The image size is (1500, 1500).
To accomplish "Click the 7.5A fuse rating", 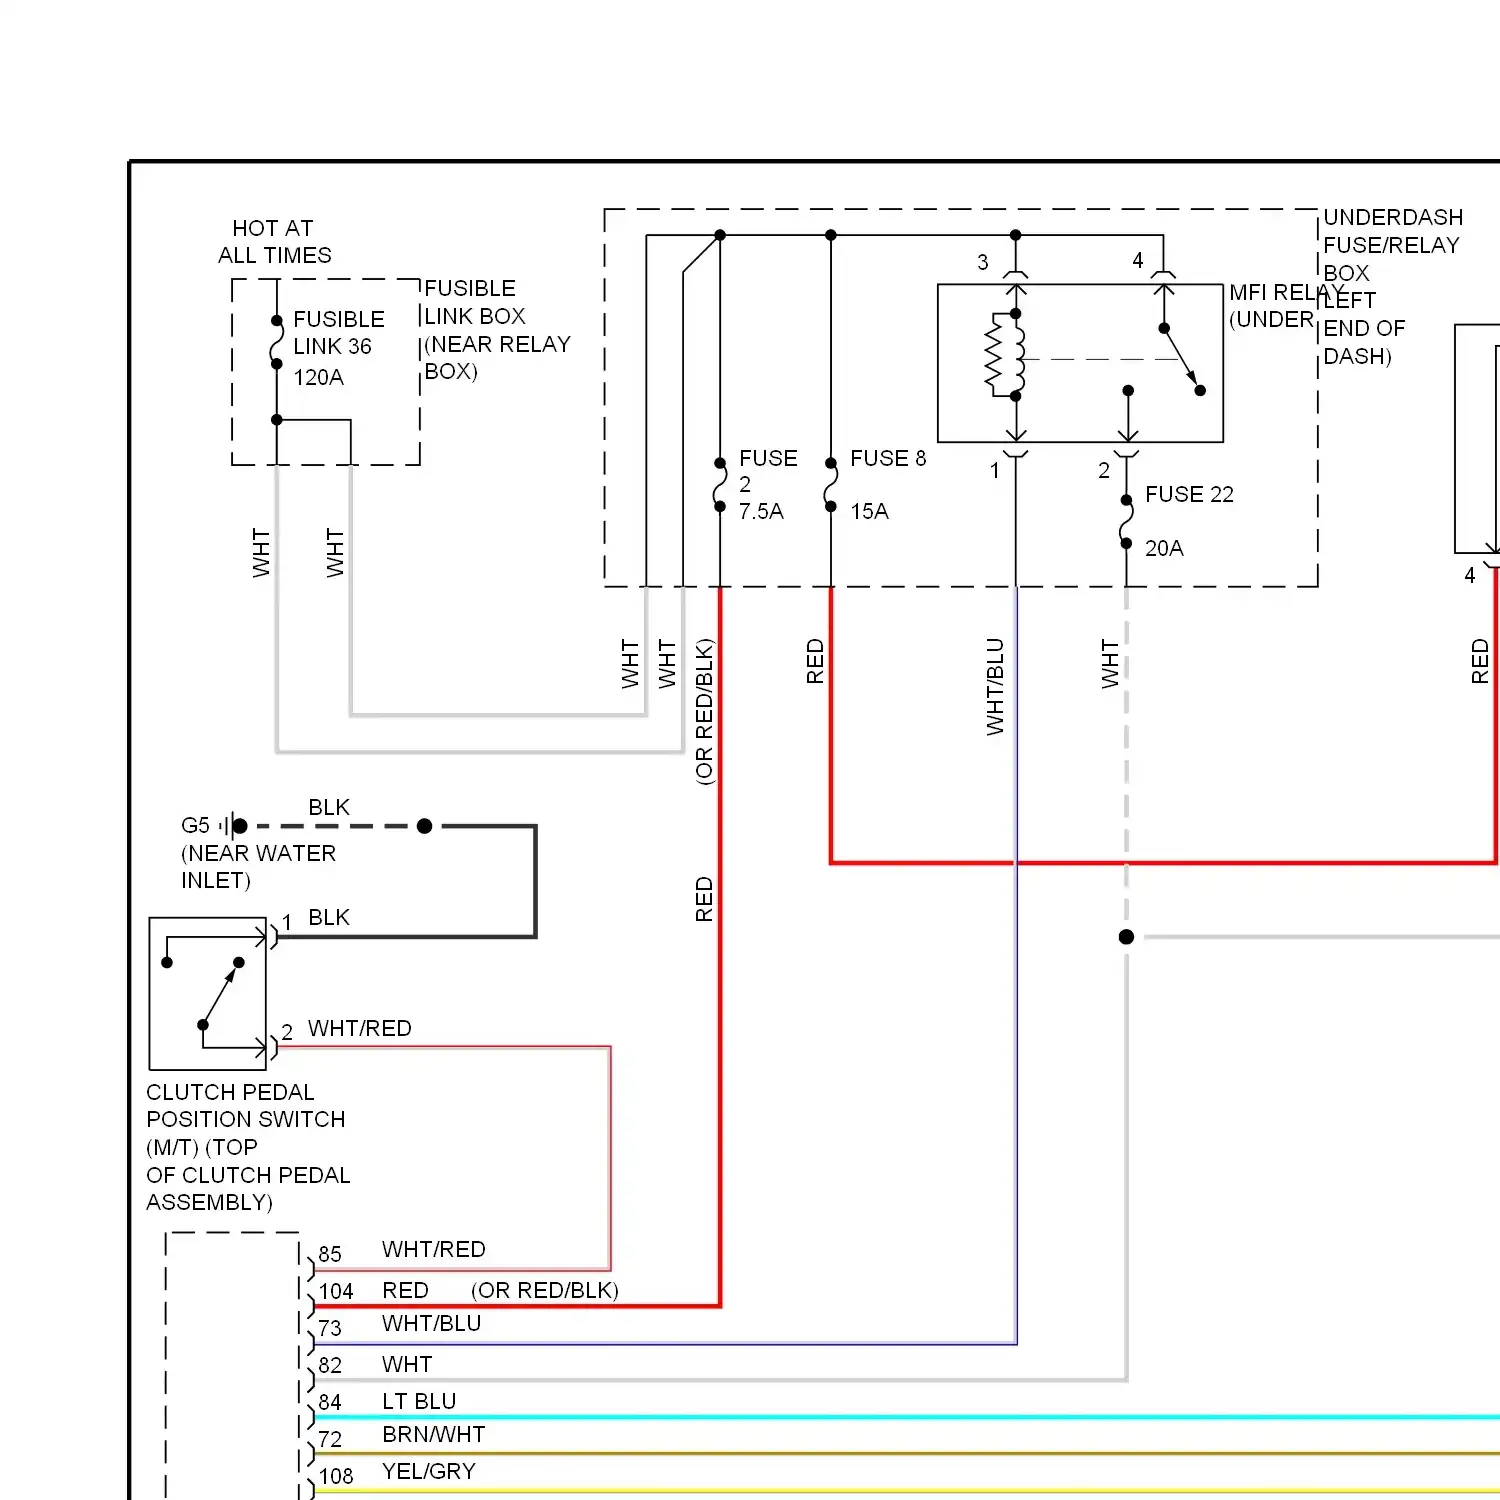I will 761,512.
